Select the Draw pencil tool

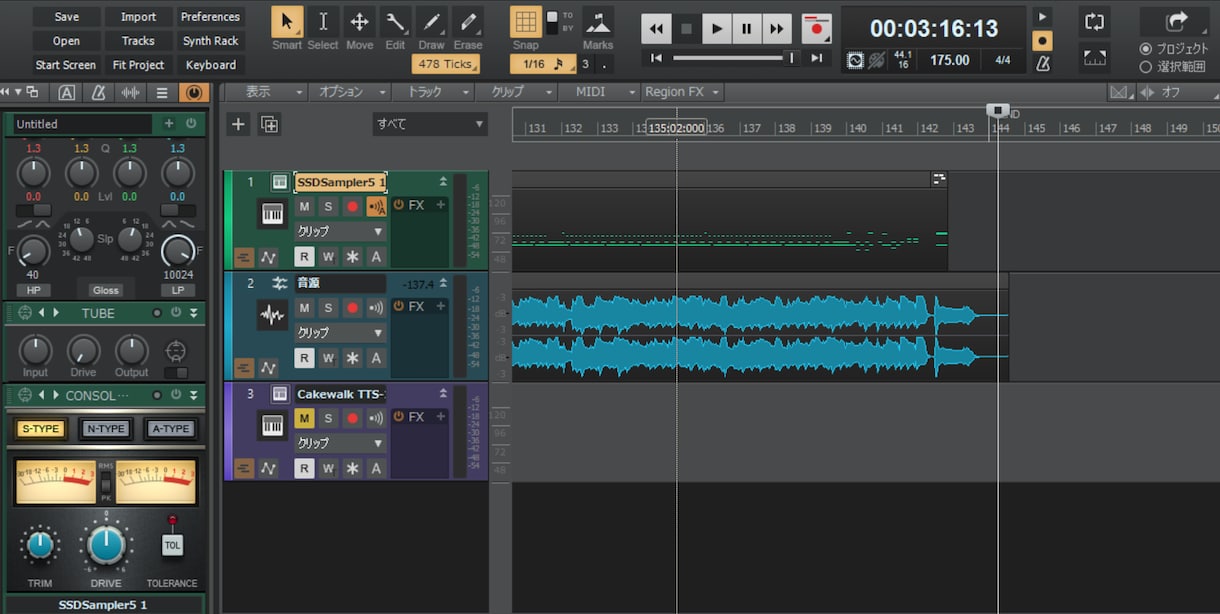tap(431, 22)
